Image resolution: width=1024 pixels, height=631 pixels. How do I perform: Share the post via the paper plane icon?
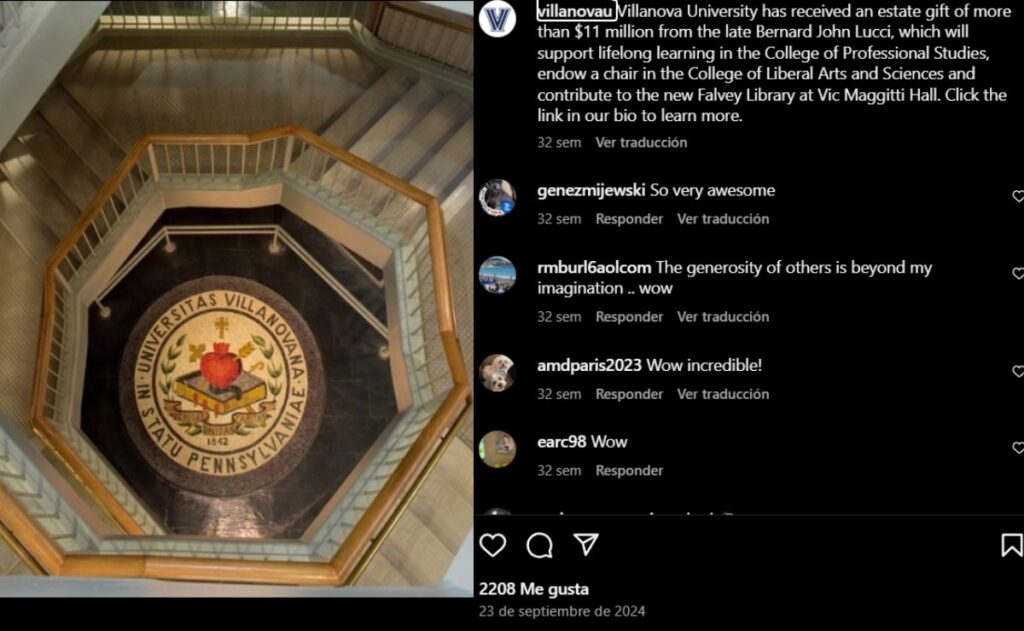(x=586, y=544)
